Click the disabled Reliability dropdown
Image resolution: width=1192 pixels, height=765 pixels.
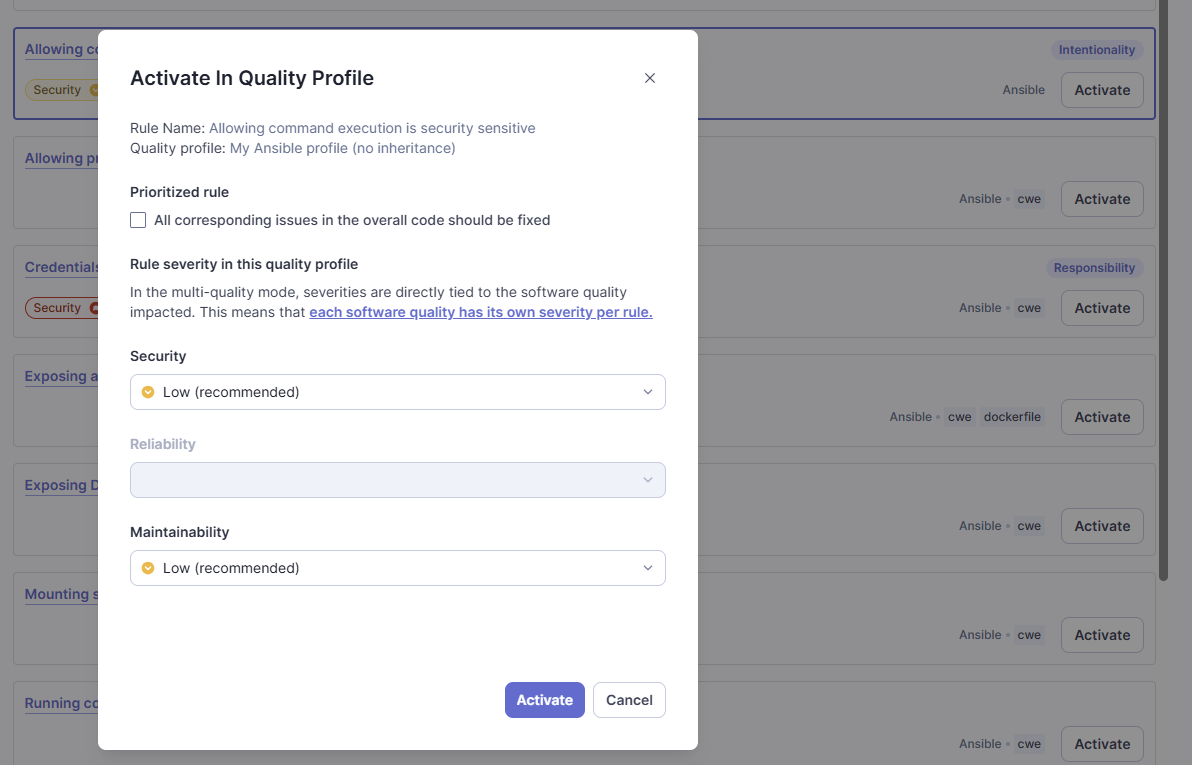[398, 480]
